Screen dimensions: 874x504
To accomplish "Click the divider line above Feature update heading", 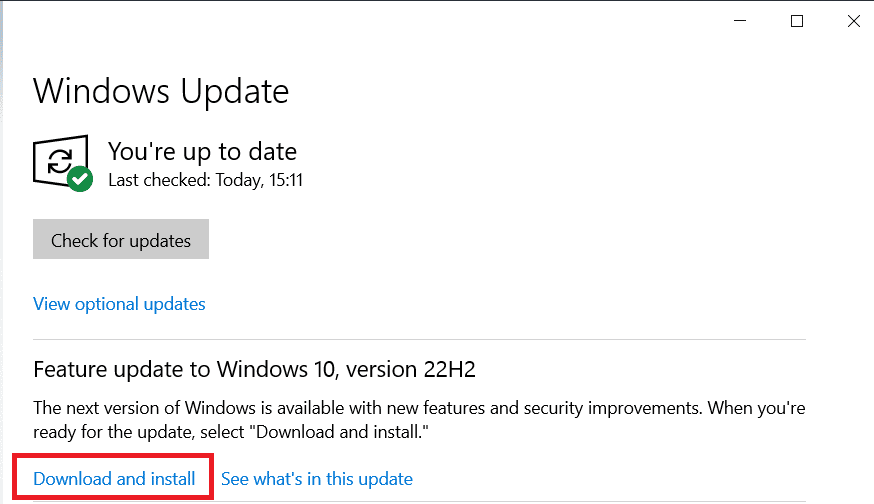I will pyautogui.click(x=419, y=340).
